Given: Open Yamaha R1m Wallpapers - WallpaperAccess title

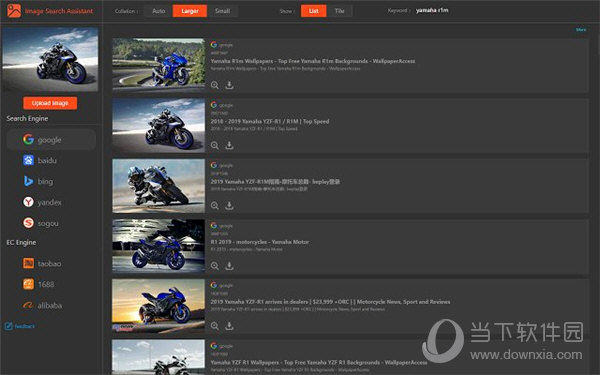Looking at the screenshot, I should 313,61.
